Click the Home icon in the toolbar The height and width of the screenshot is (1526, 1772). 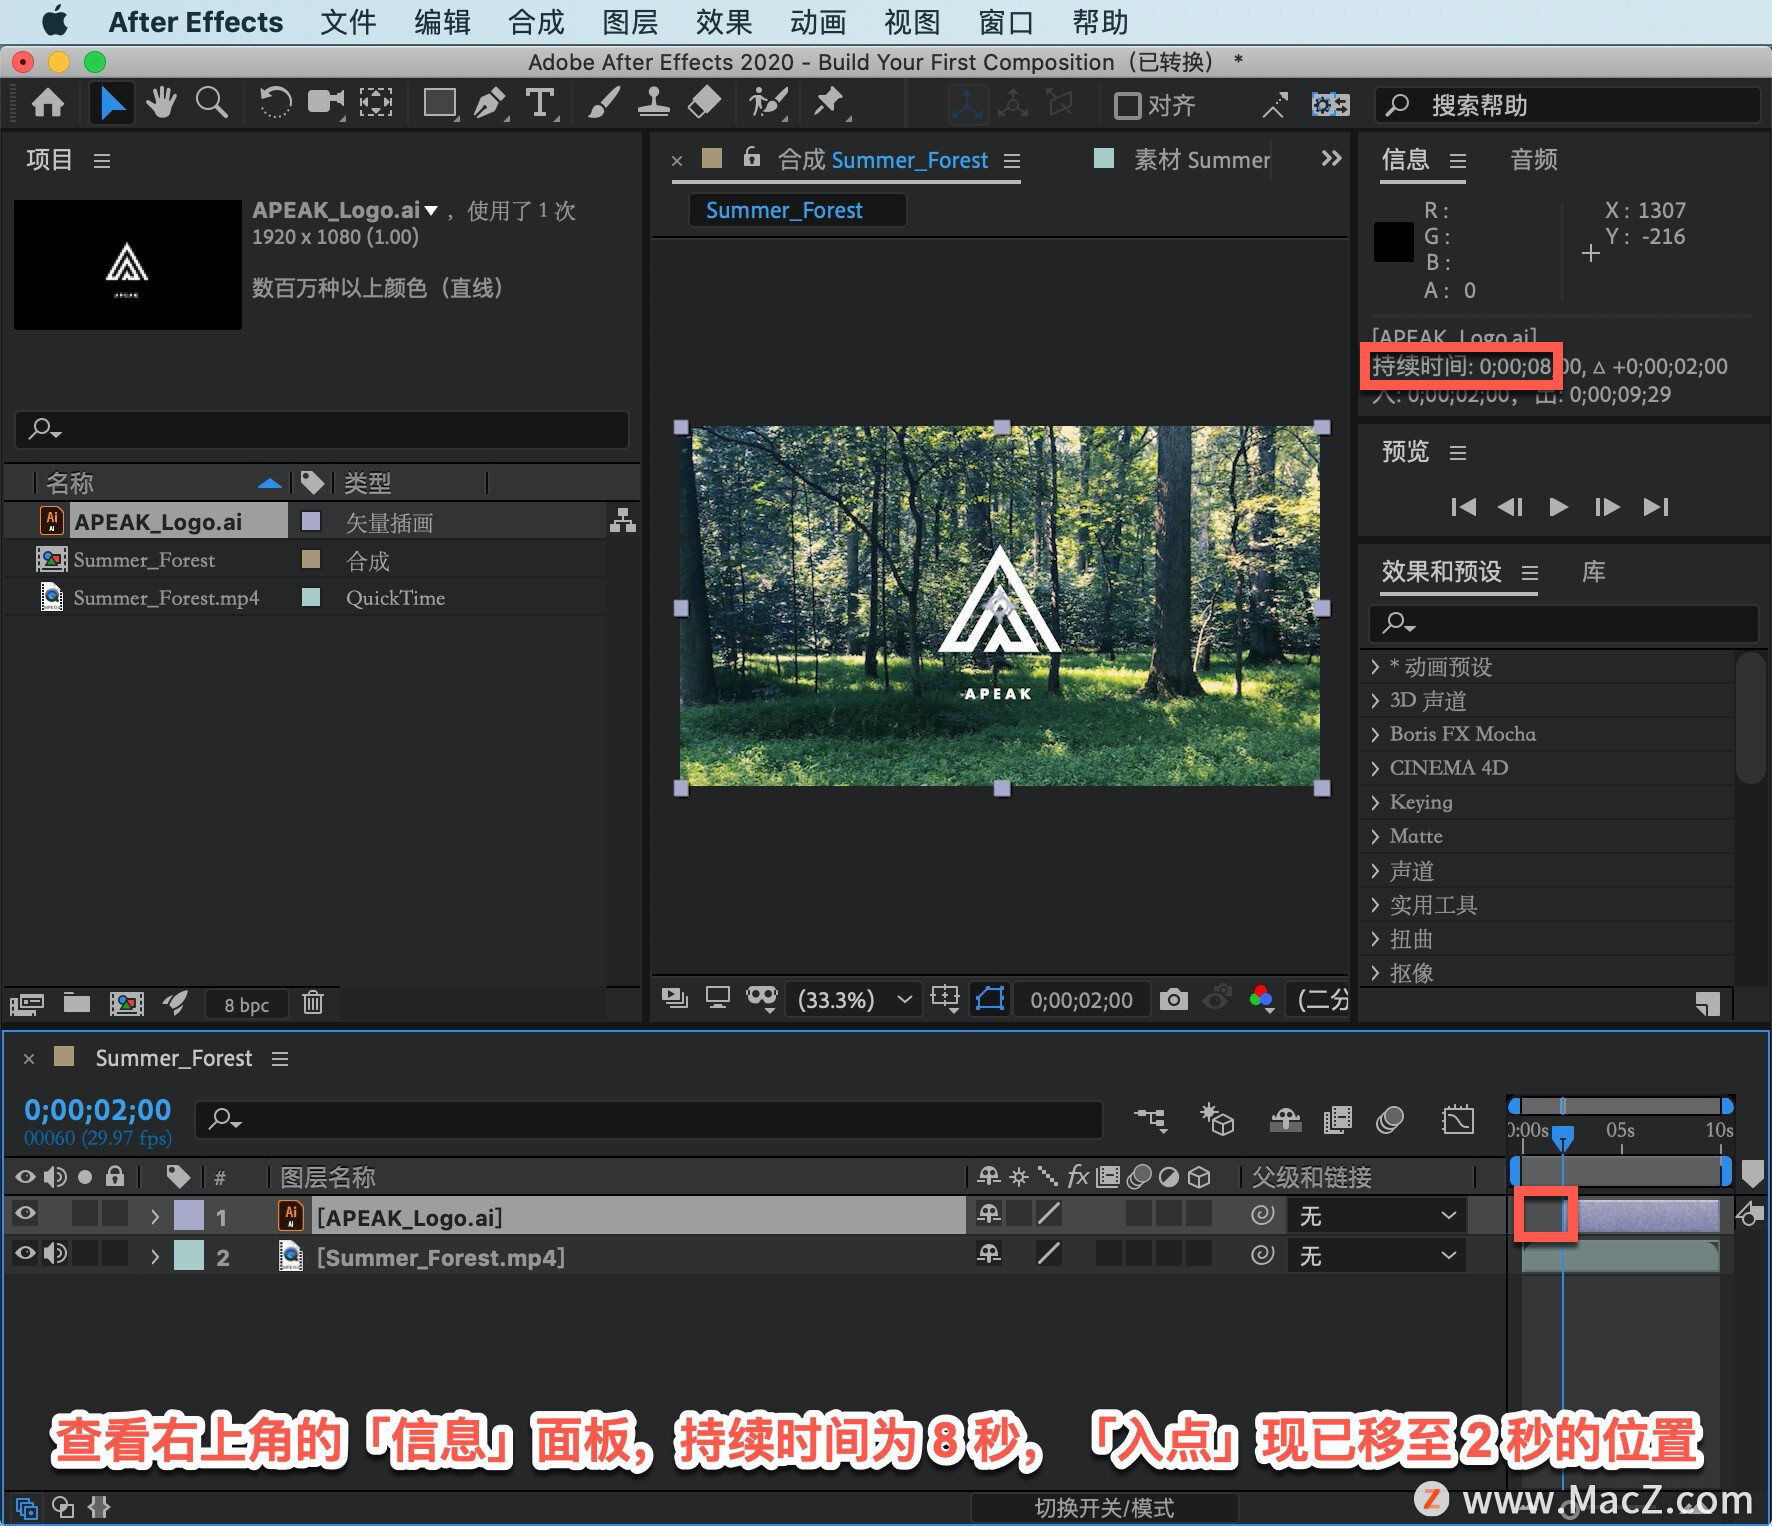click(x=48, y=103)
